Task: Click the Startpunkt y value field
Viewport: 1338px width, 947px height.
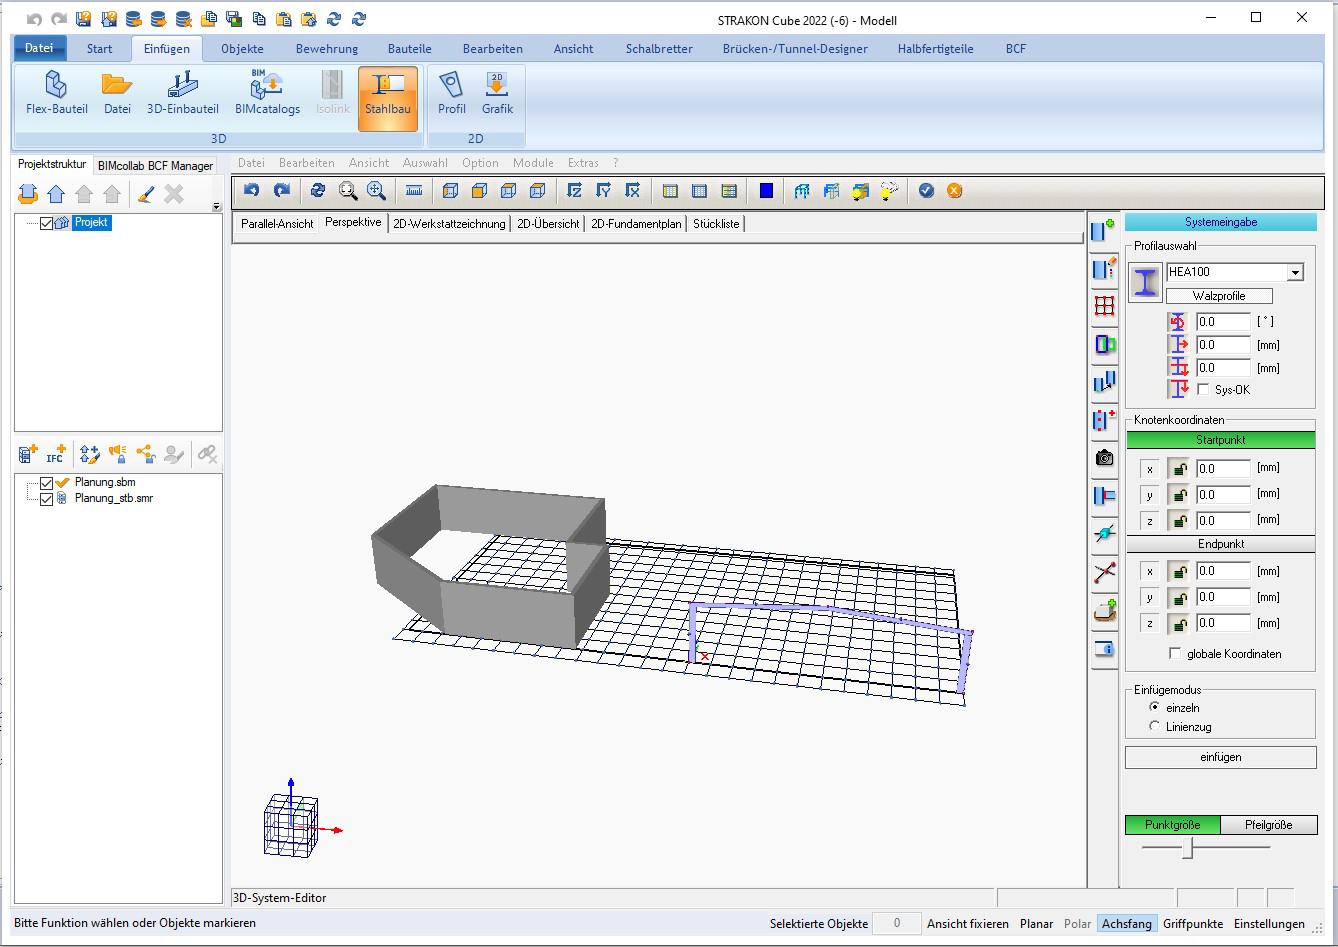Action: click(x=1223, y=495)
